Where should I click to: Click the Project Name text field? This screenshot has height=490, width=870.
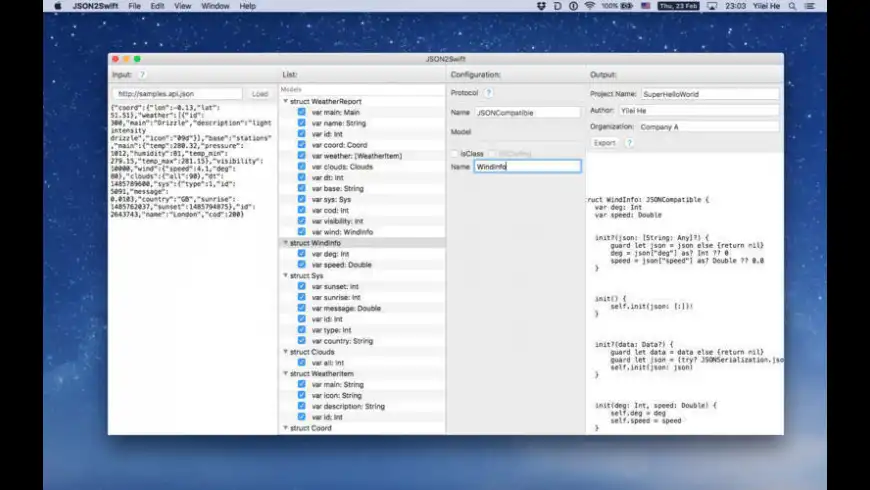[708, 94]
